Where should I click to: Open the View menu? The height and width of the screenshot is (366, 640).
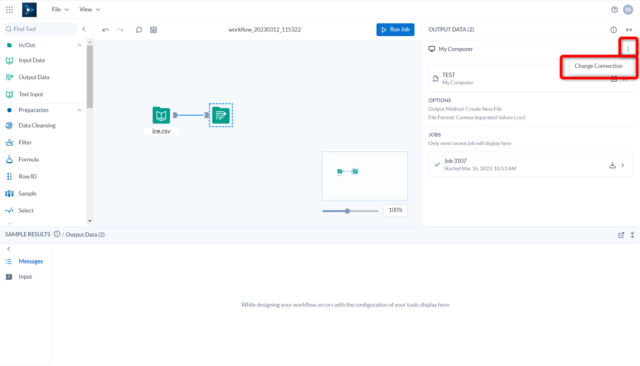(x=89, y=9)
